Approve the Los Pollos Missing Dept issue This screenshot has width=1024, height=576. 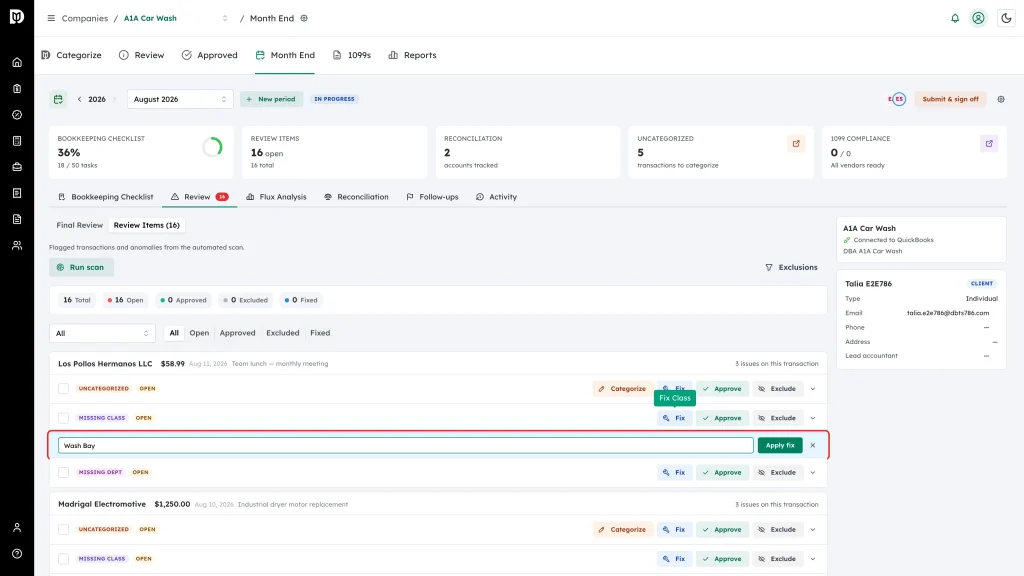click(722, 472)
